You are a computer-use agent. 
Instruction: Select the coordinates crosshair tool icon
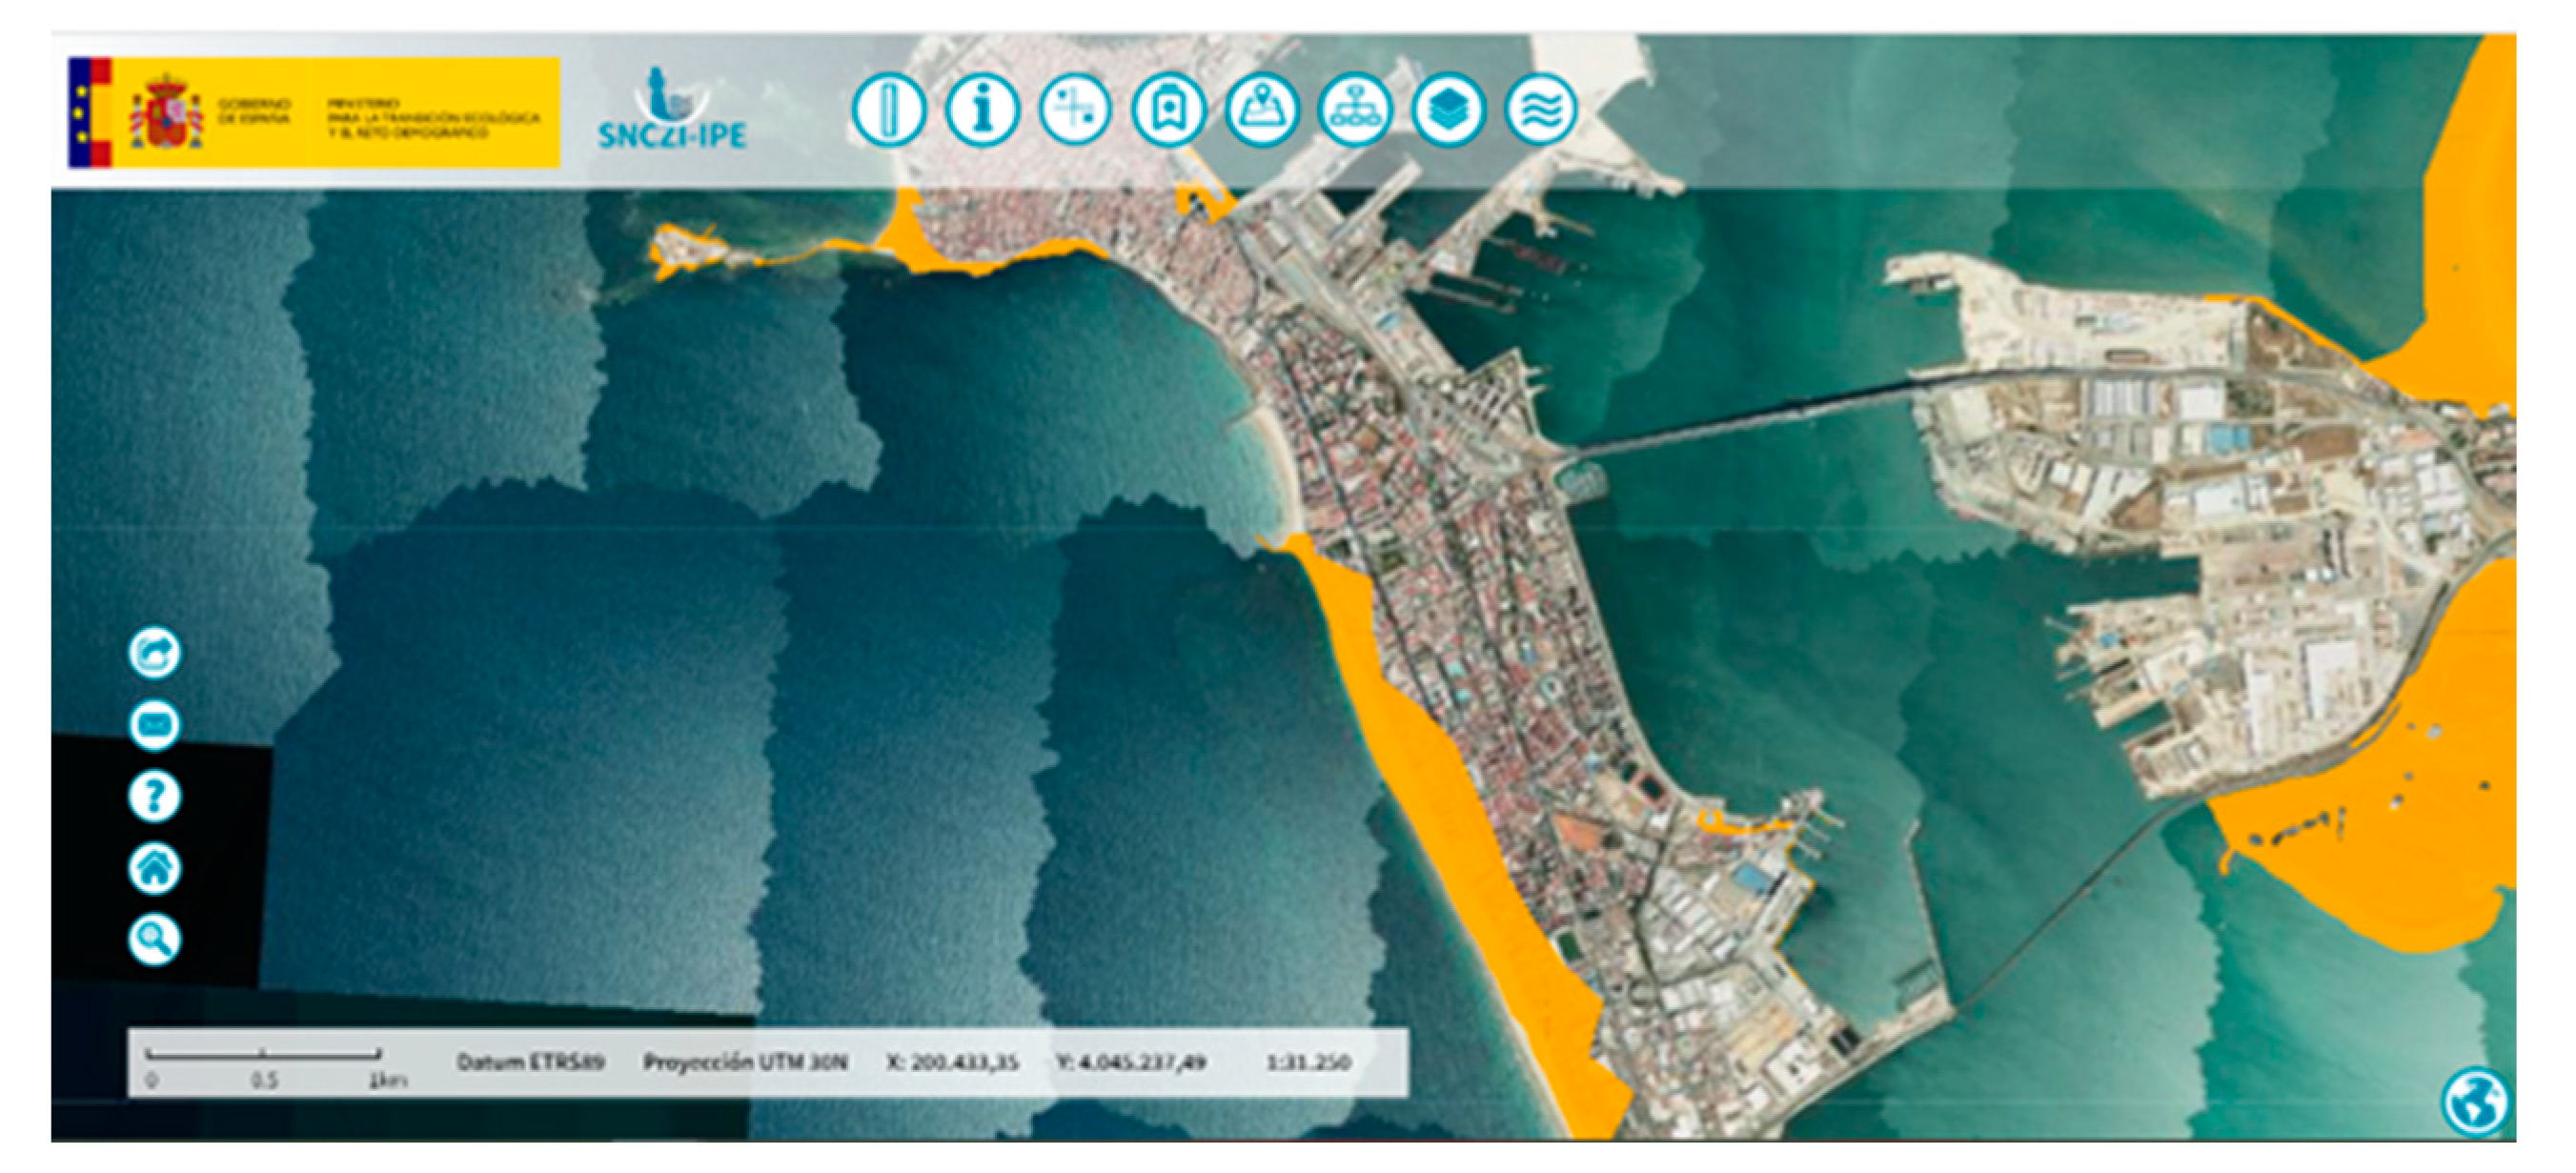point(1075,110)
